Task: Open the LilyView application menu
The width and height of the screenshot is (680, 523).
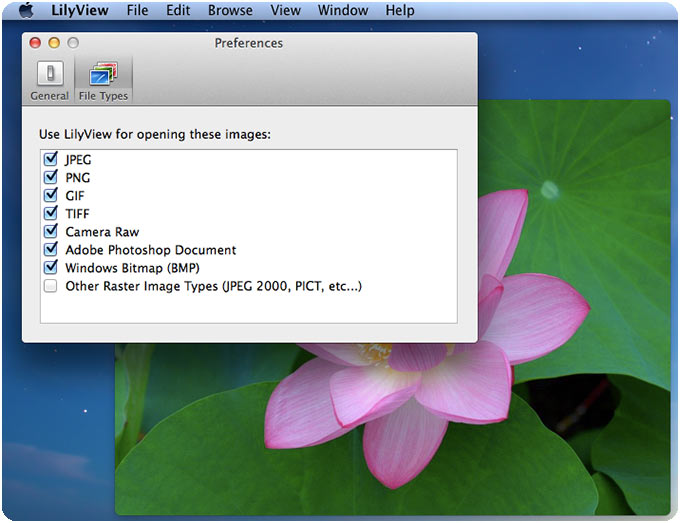Action: [80, 10]
